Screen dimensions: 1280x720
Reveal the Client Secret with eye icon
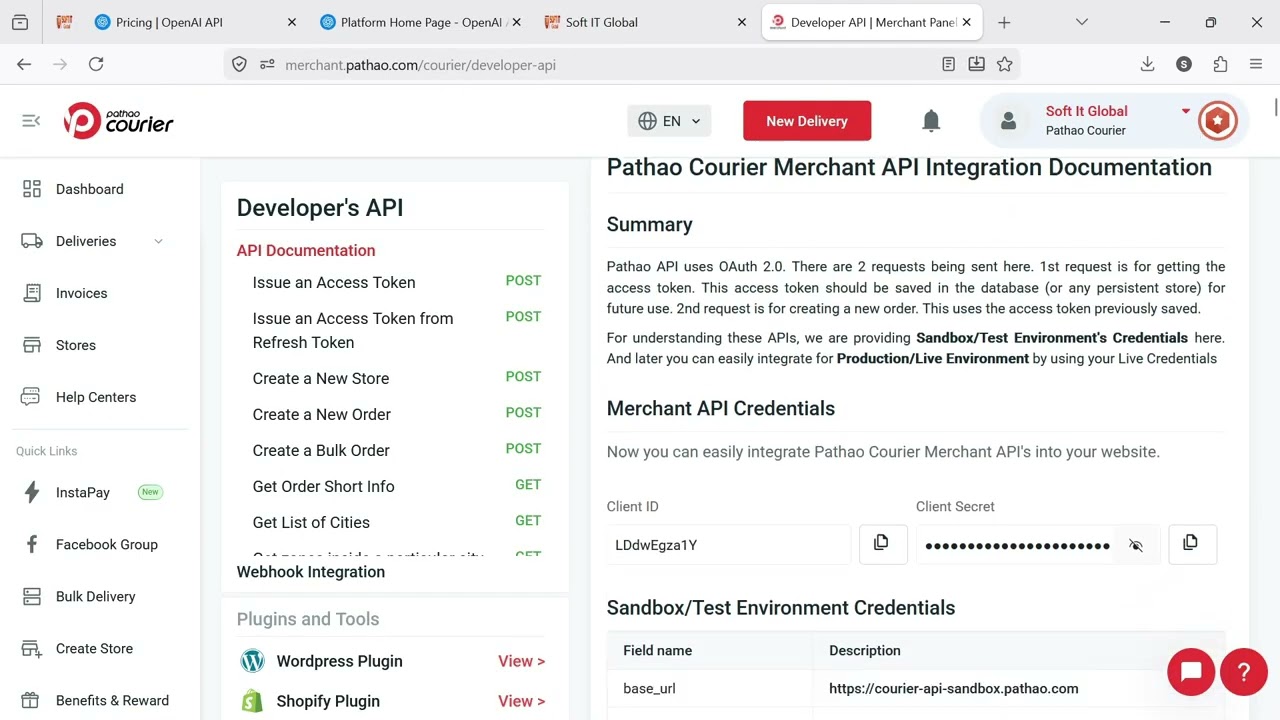[x=1136, y=545]
